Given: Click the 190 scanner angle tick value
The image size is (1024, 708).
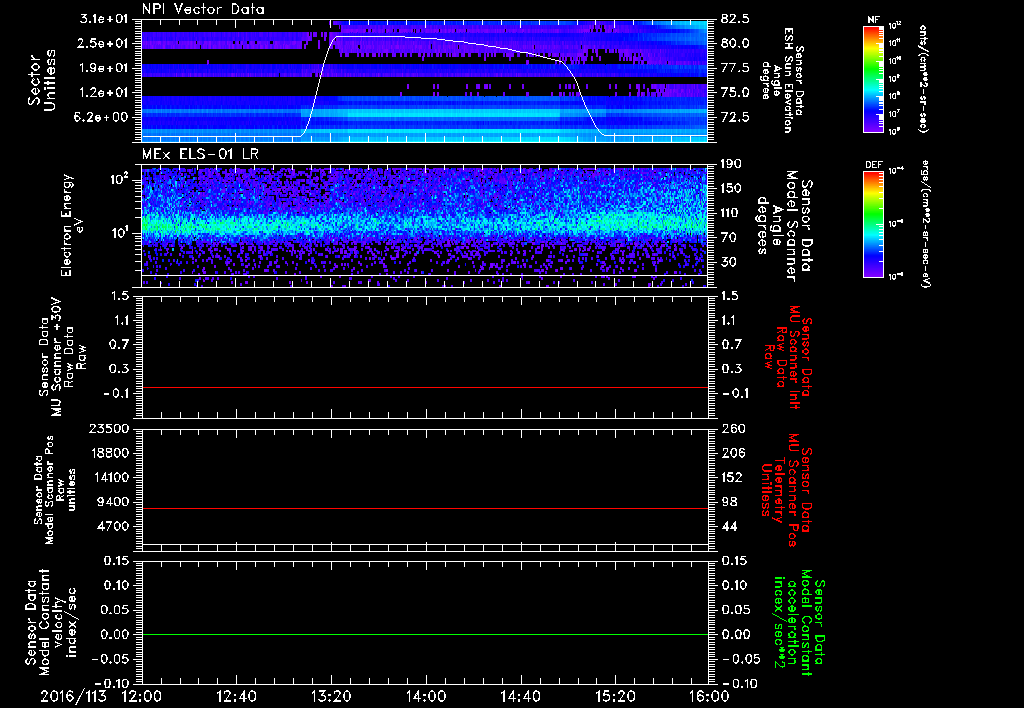Looking at the screenshot, I should click(731, 164).
